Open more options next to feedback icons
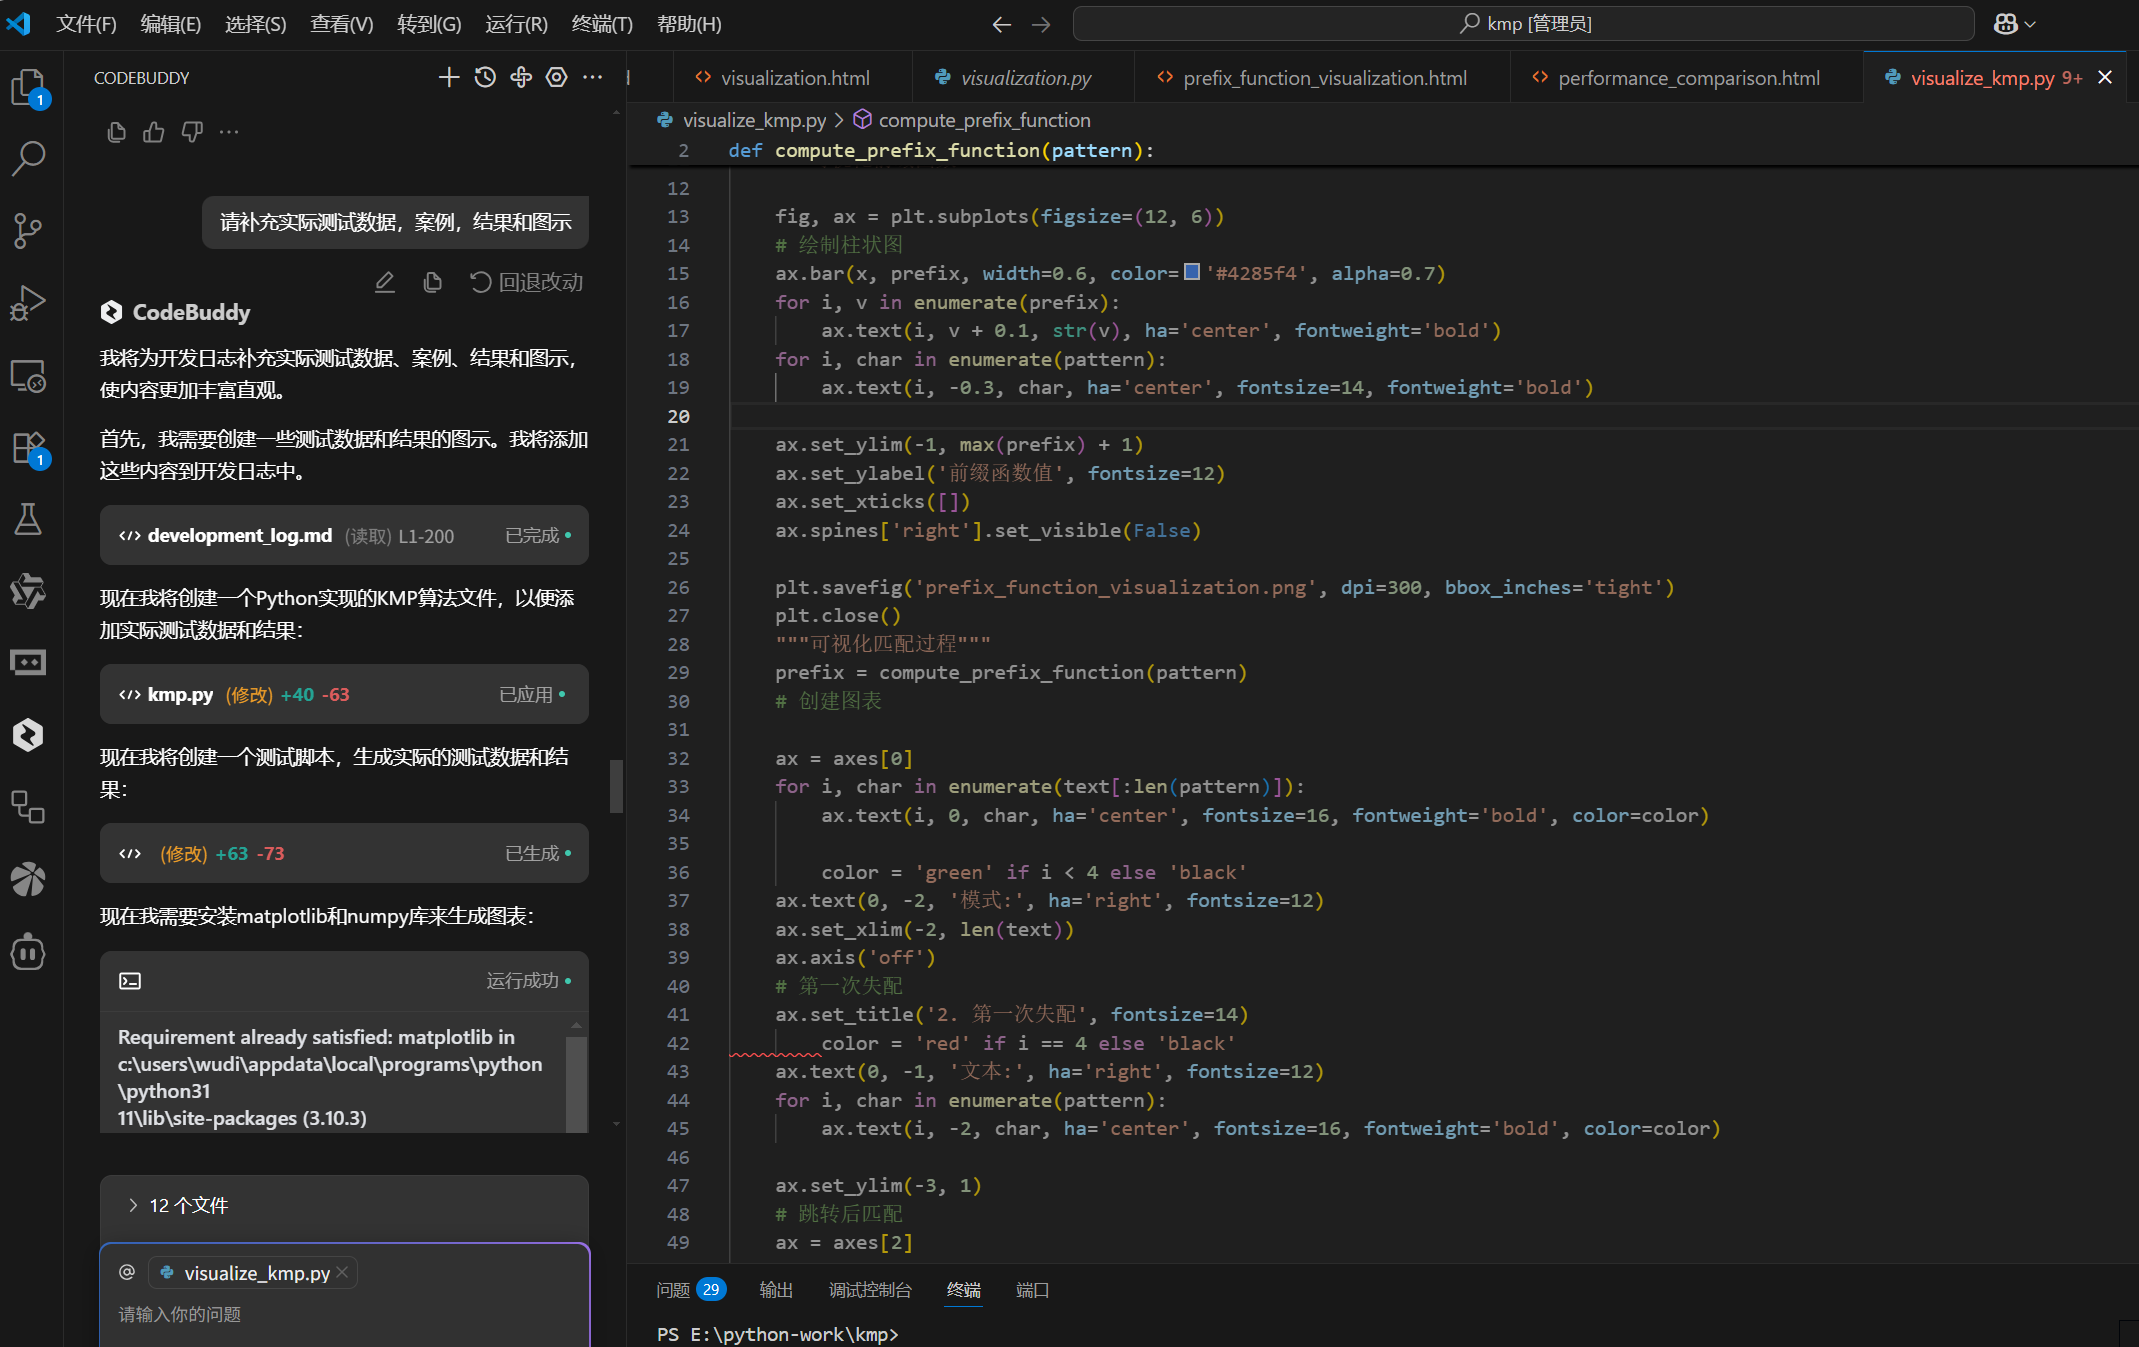Screen dimensions: 2139x1347 click(229, 132)
